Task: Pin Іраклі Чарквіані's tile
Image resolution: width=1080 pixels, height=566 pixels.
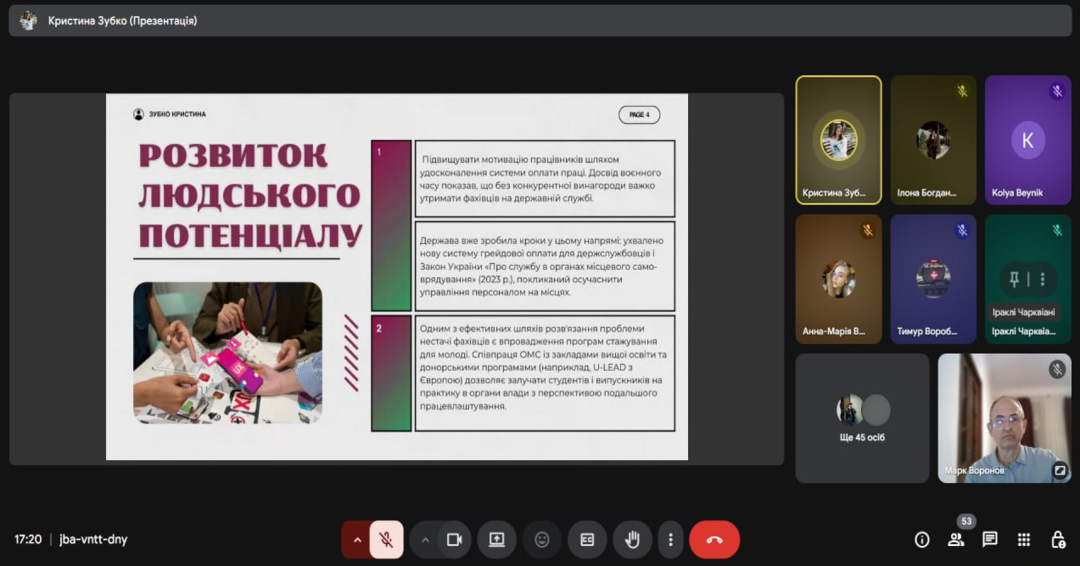Action: (x=1014, y=279)
